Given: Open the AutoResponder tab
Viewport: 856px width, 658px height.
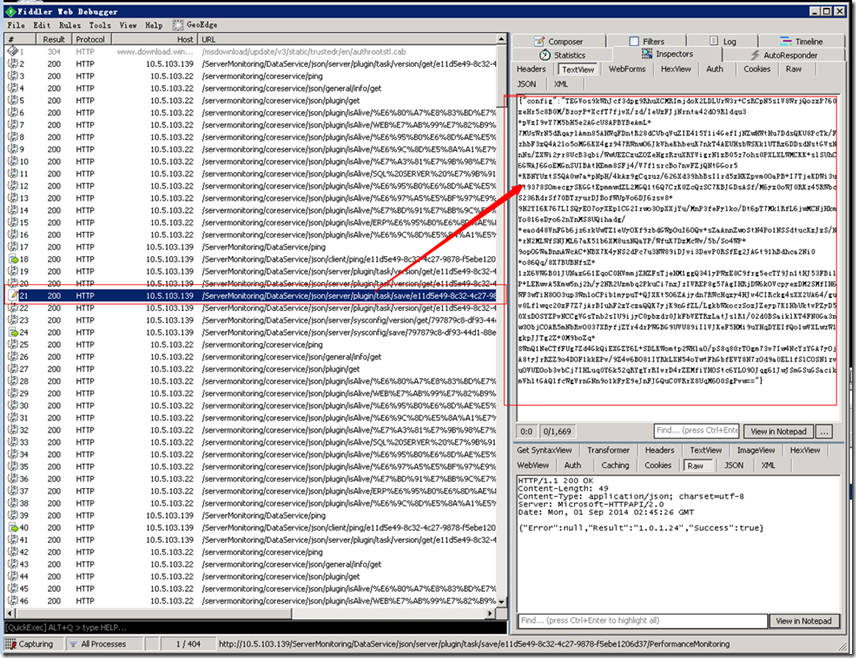Looking at the screenshot, I should coord(783,55).
